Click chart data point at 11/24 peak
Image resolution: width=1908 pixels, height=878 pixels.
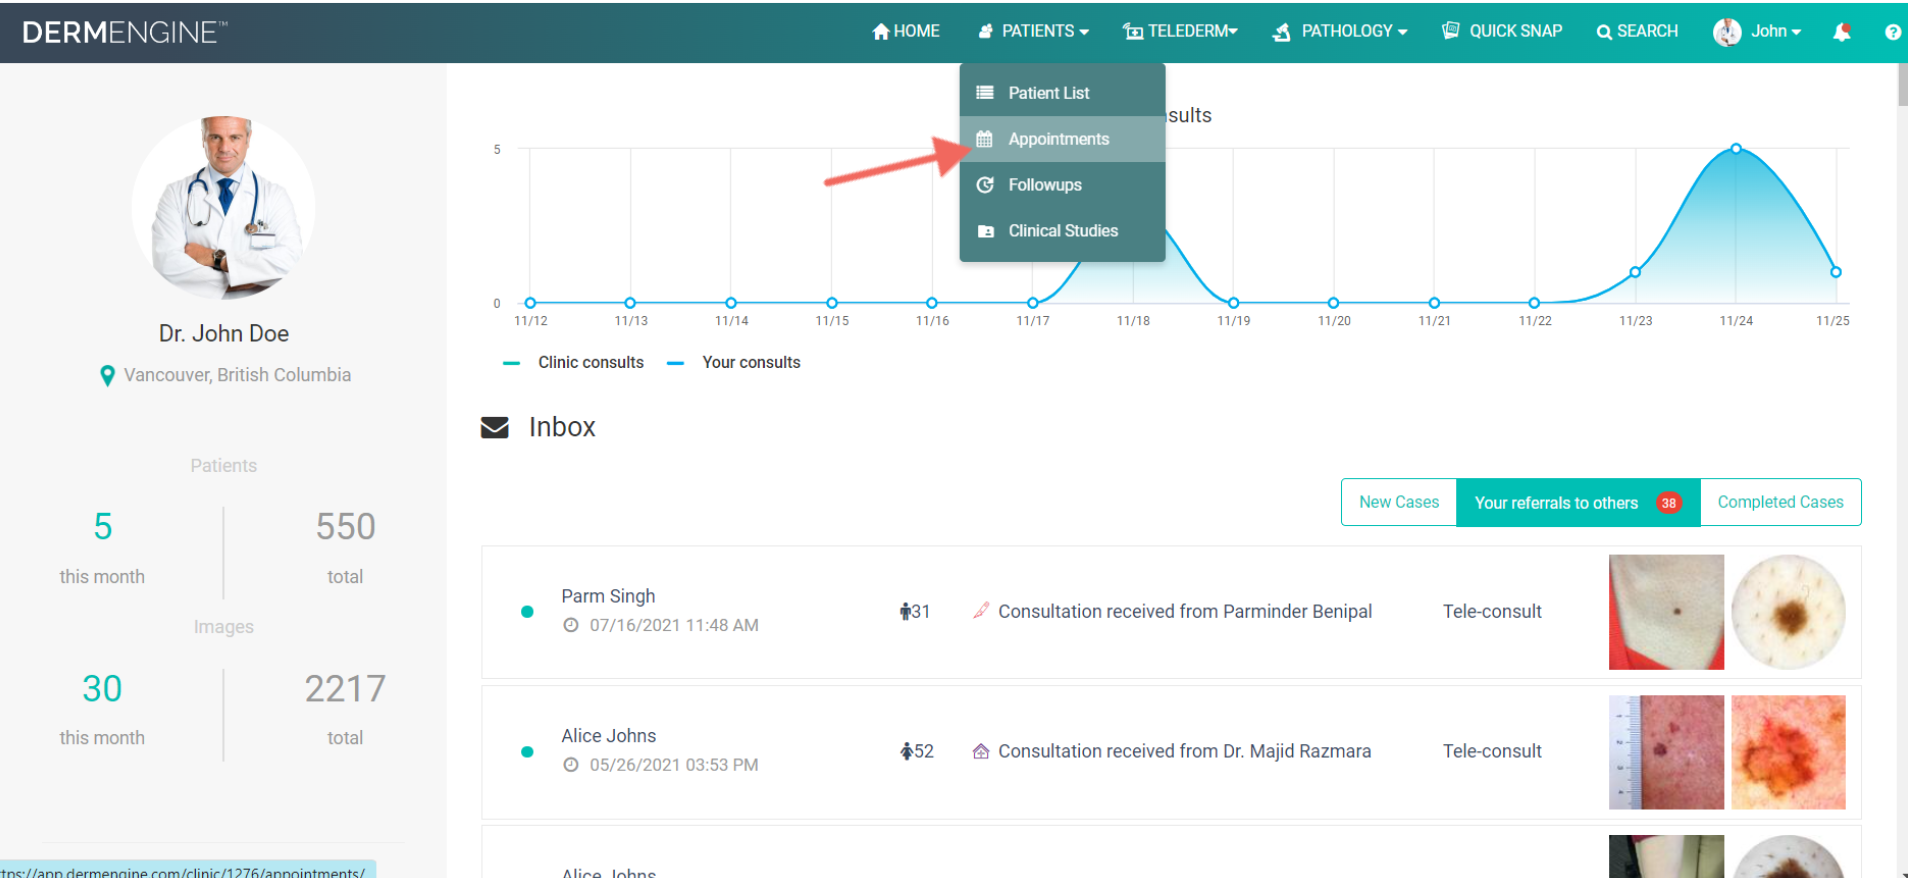point(1736,148)
